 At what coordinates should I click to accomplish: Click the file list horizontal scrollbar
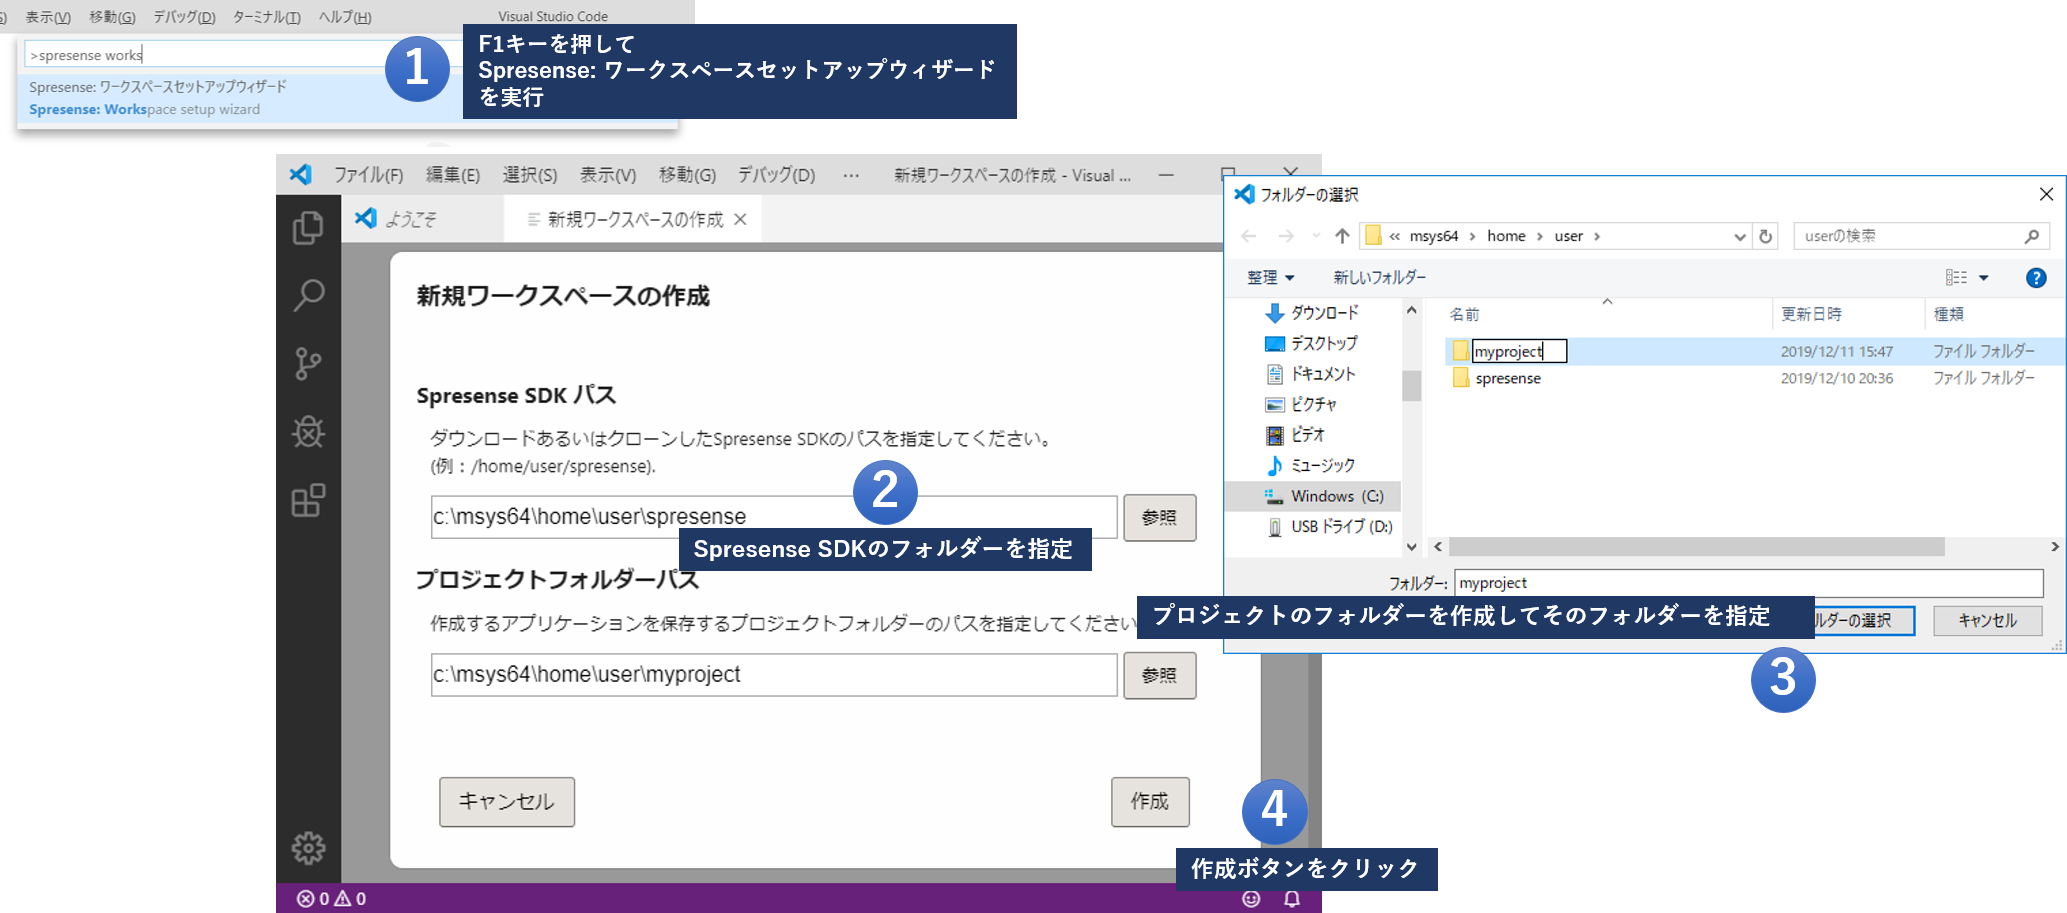[1695, 547]
